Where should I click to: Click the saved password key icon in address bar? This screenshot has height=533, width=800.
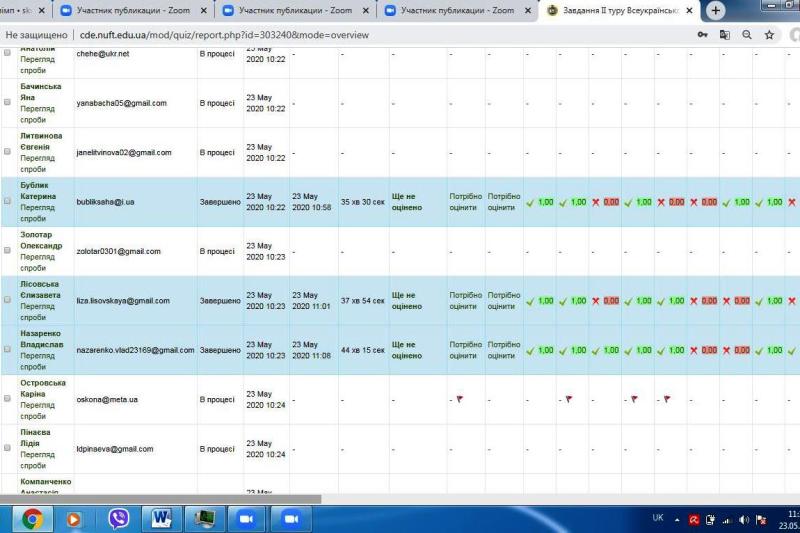702,35
